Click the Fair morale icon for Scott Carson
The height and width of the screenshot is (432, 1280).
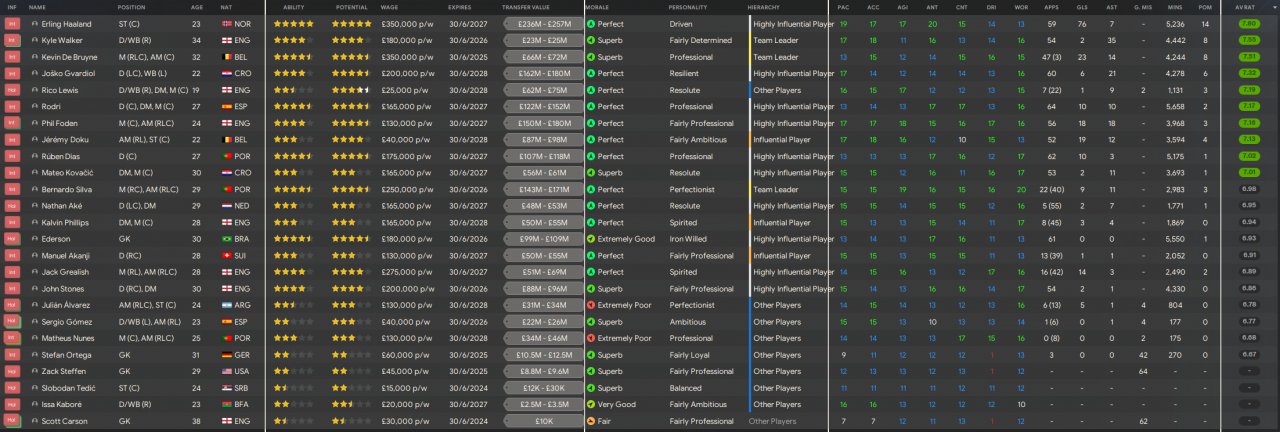(591, 421)
